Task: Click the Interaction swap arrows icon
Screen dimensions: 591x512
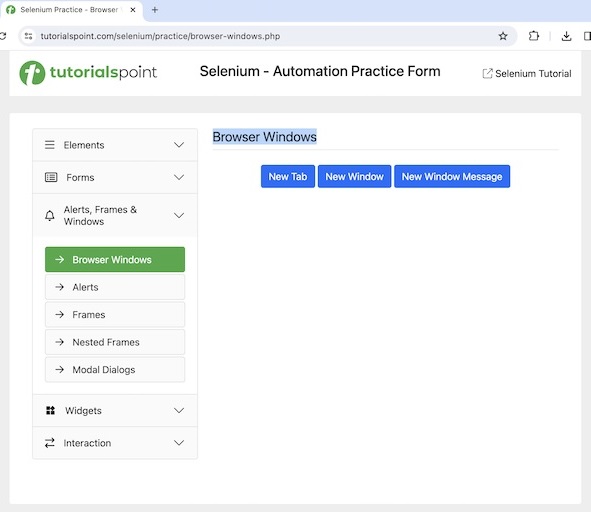Action: tap(50, 443)
